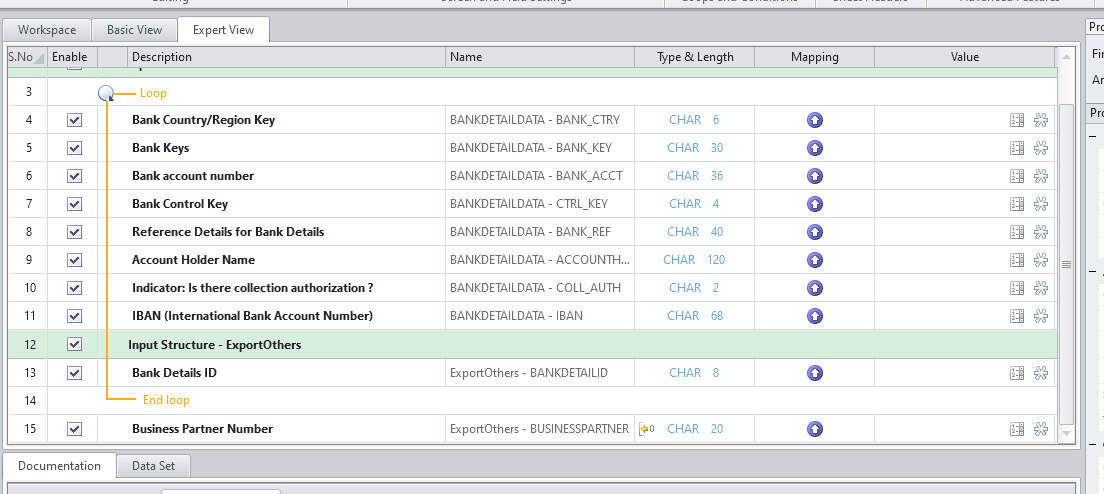
Task: Select the End loop label
Action: pos(166,400)
